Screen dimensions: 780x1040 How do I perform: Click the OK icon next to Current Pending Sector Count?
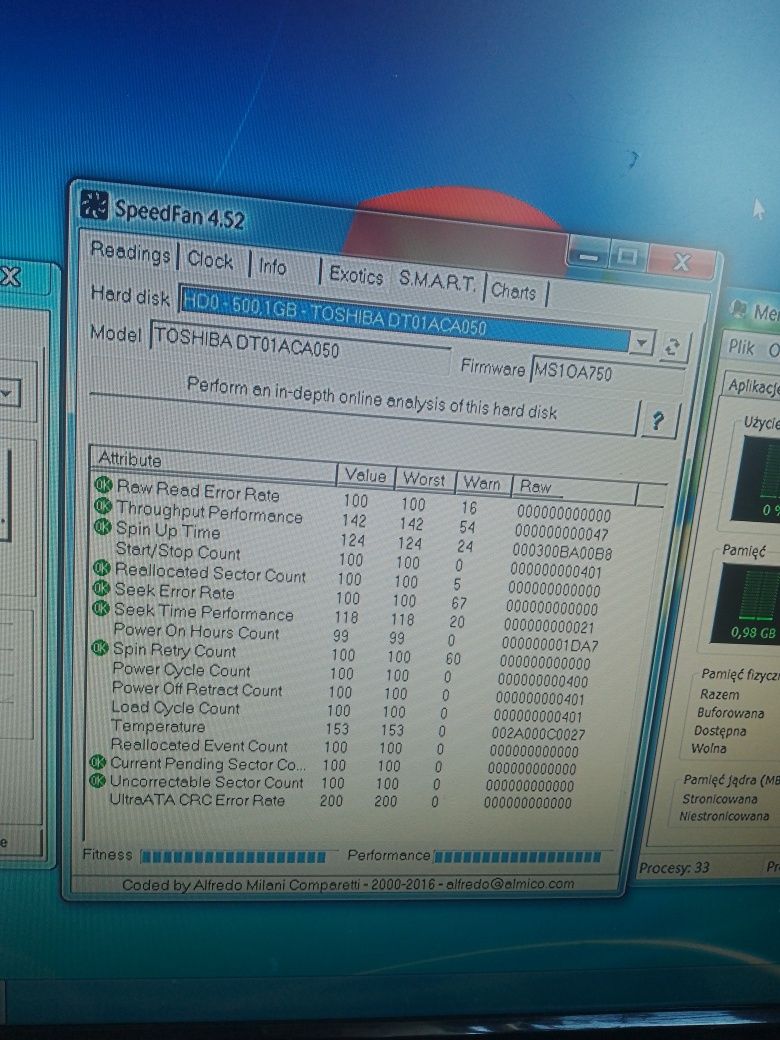pyautogui.click(x=98, y=762)
